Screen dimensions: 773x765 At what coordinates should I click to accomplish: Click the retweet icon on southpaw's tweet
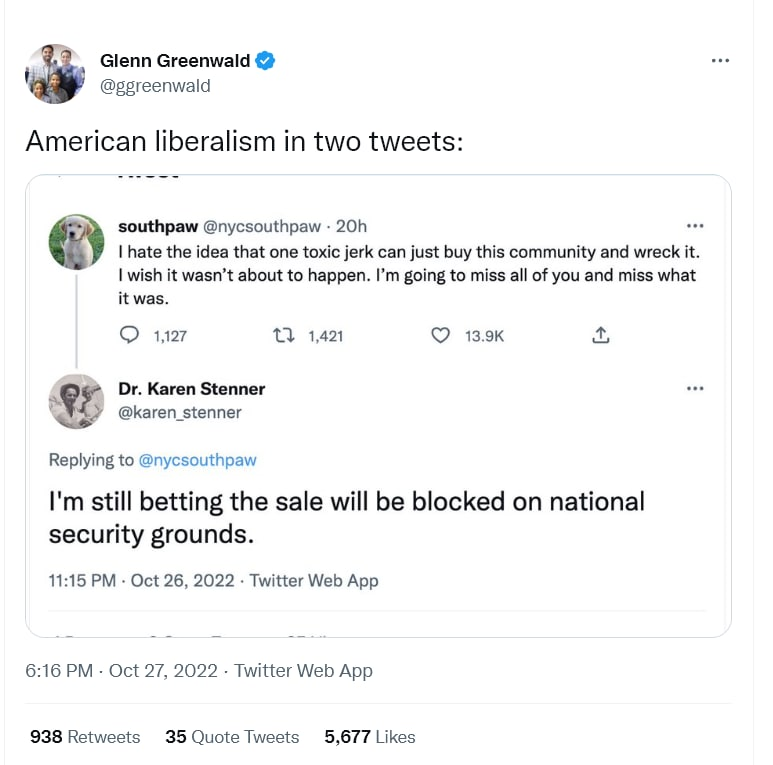(x=283, y=336)
